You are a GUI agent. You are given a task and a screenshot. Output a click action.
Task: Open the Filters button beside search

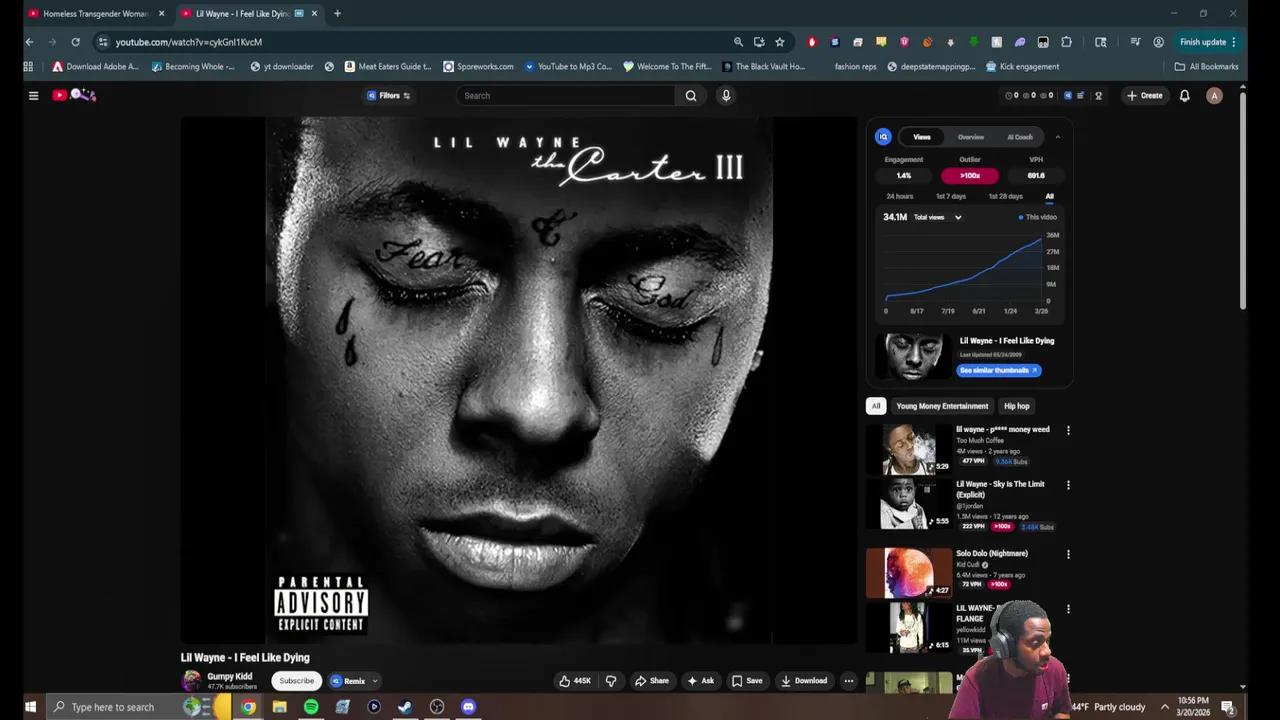[389, 96]
